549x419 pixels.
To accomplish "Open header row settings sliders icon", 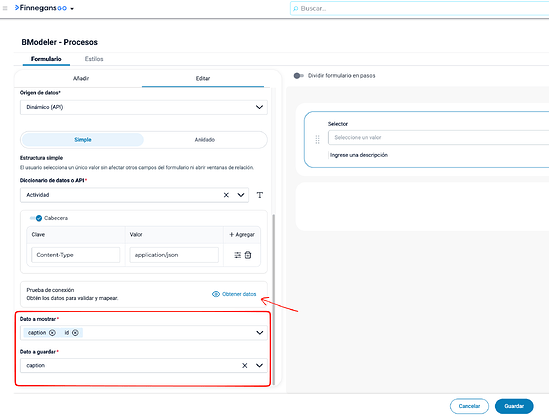I will tap(237, 255).
